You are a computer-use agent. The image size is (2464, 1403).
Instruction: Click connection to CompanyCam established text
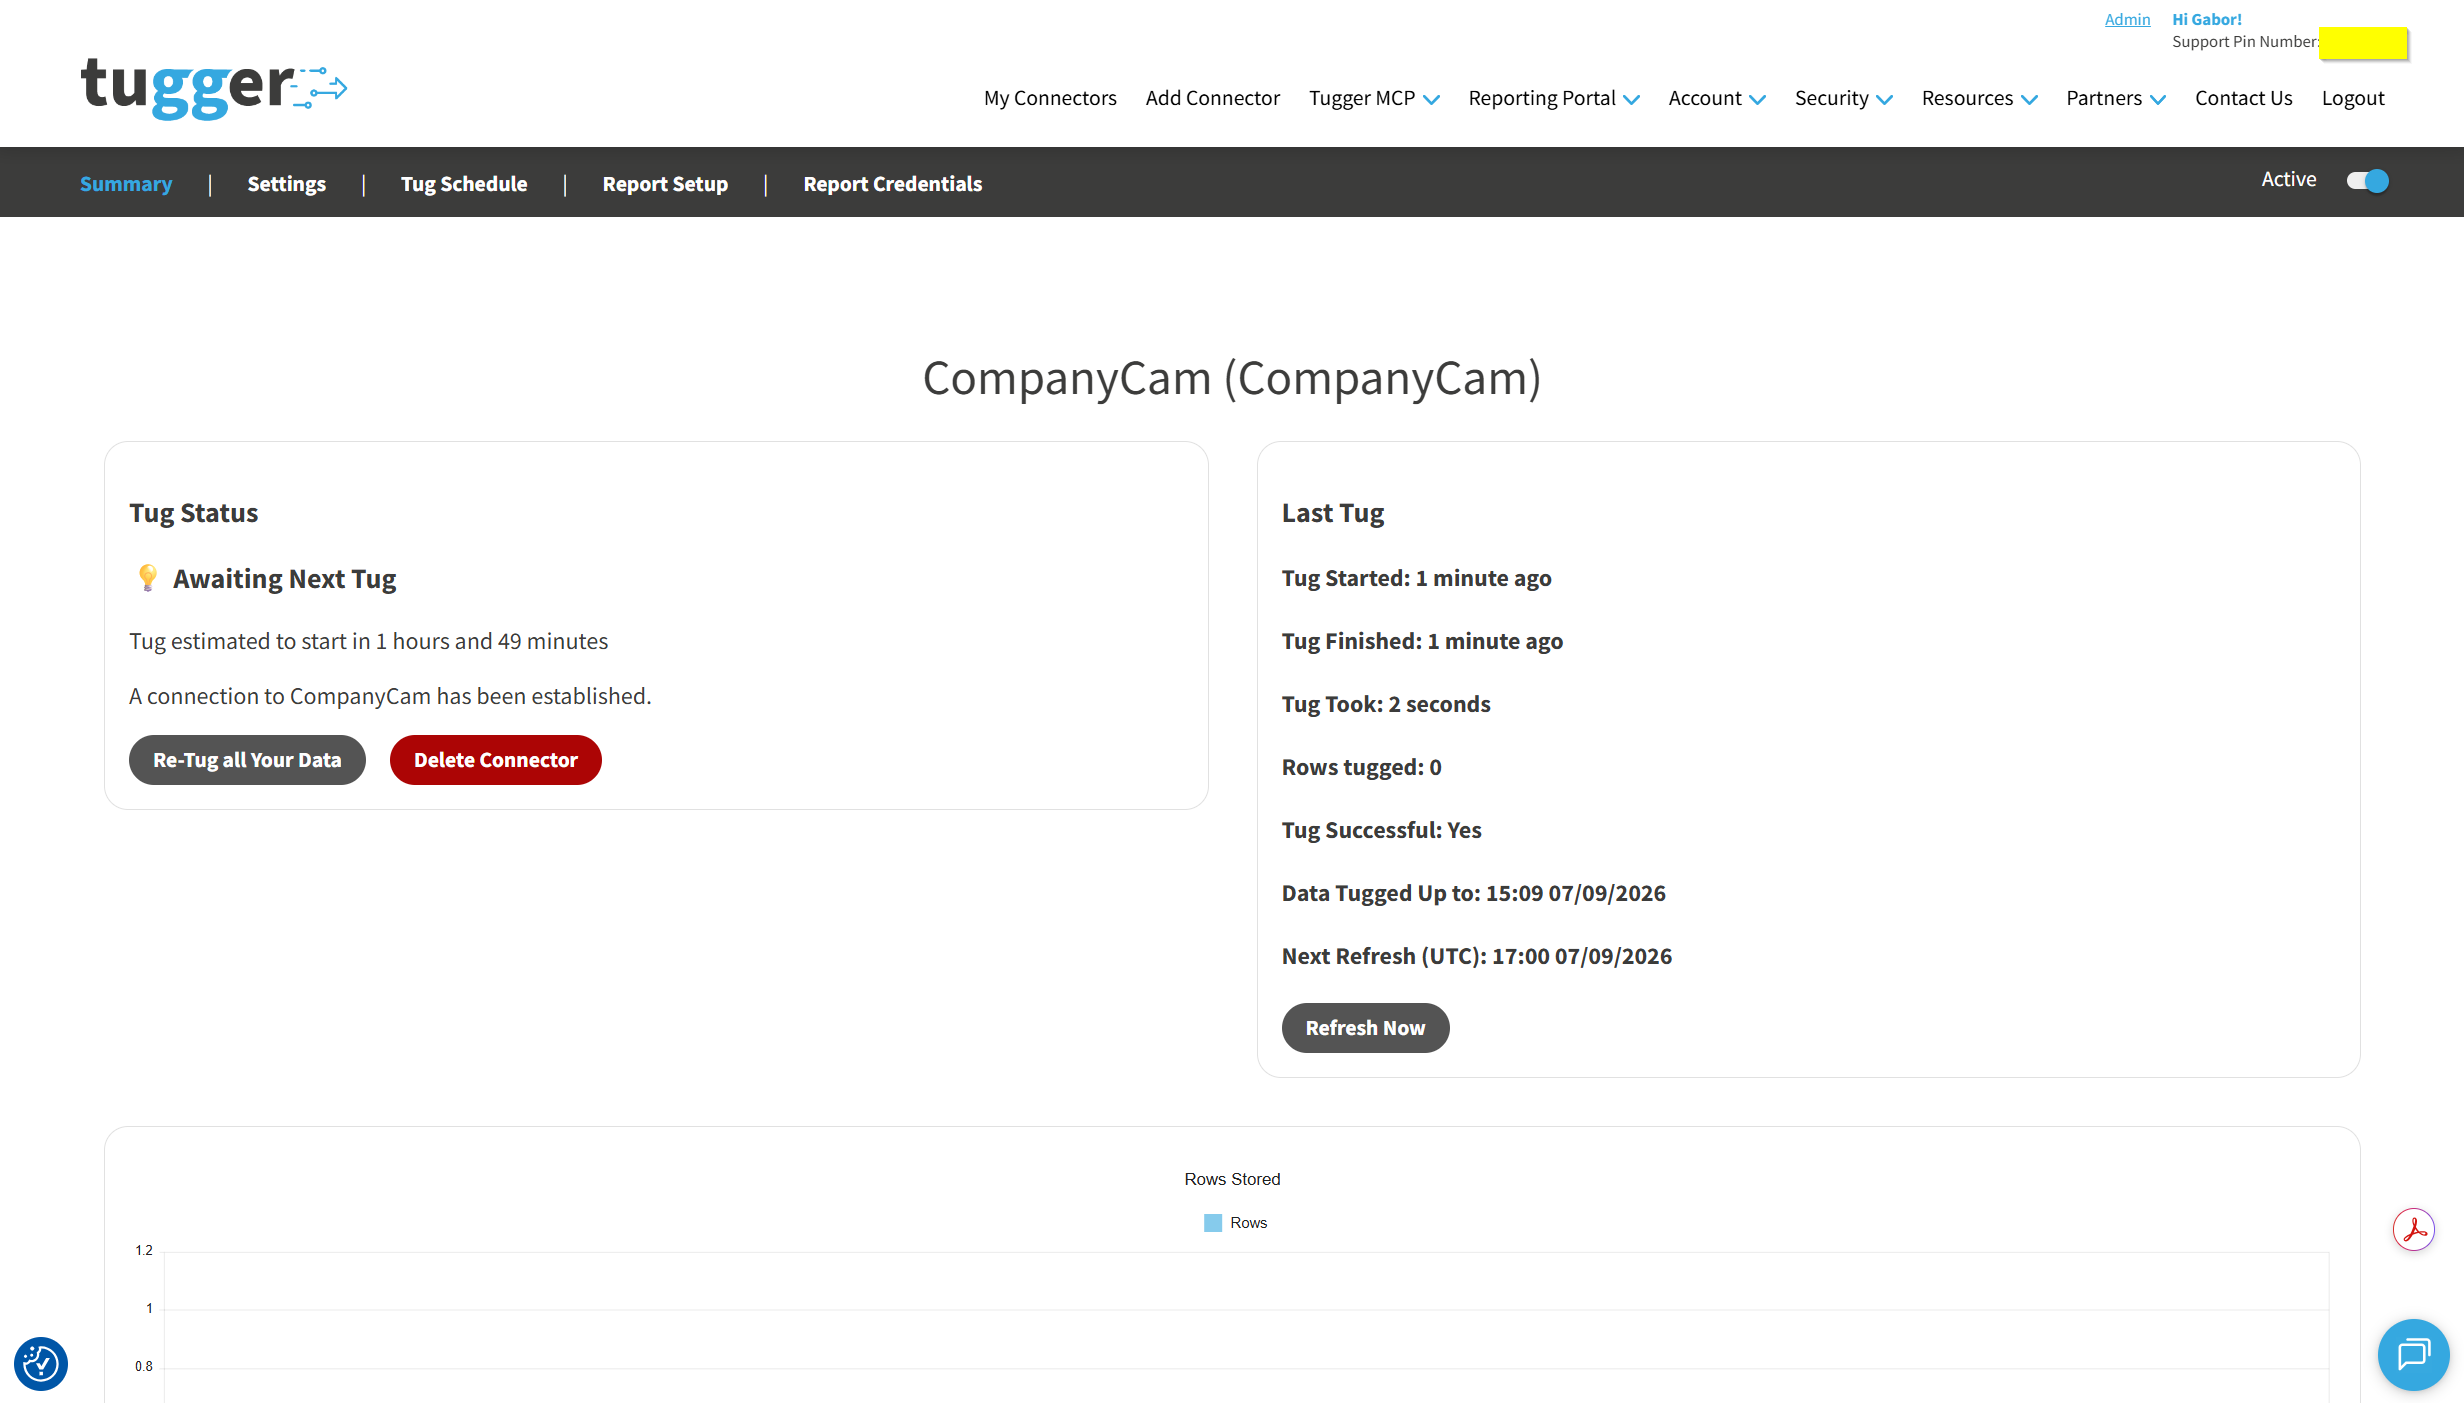pyautogui.click(x=390, y=696)
